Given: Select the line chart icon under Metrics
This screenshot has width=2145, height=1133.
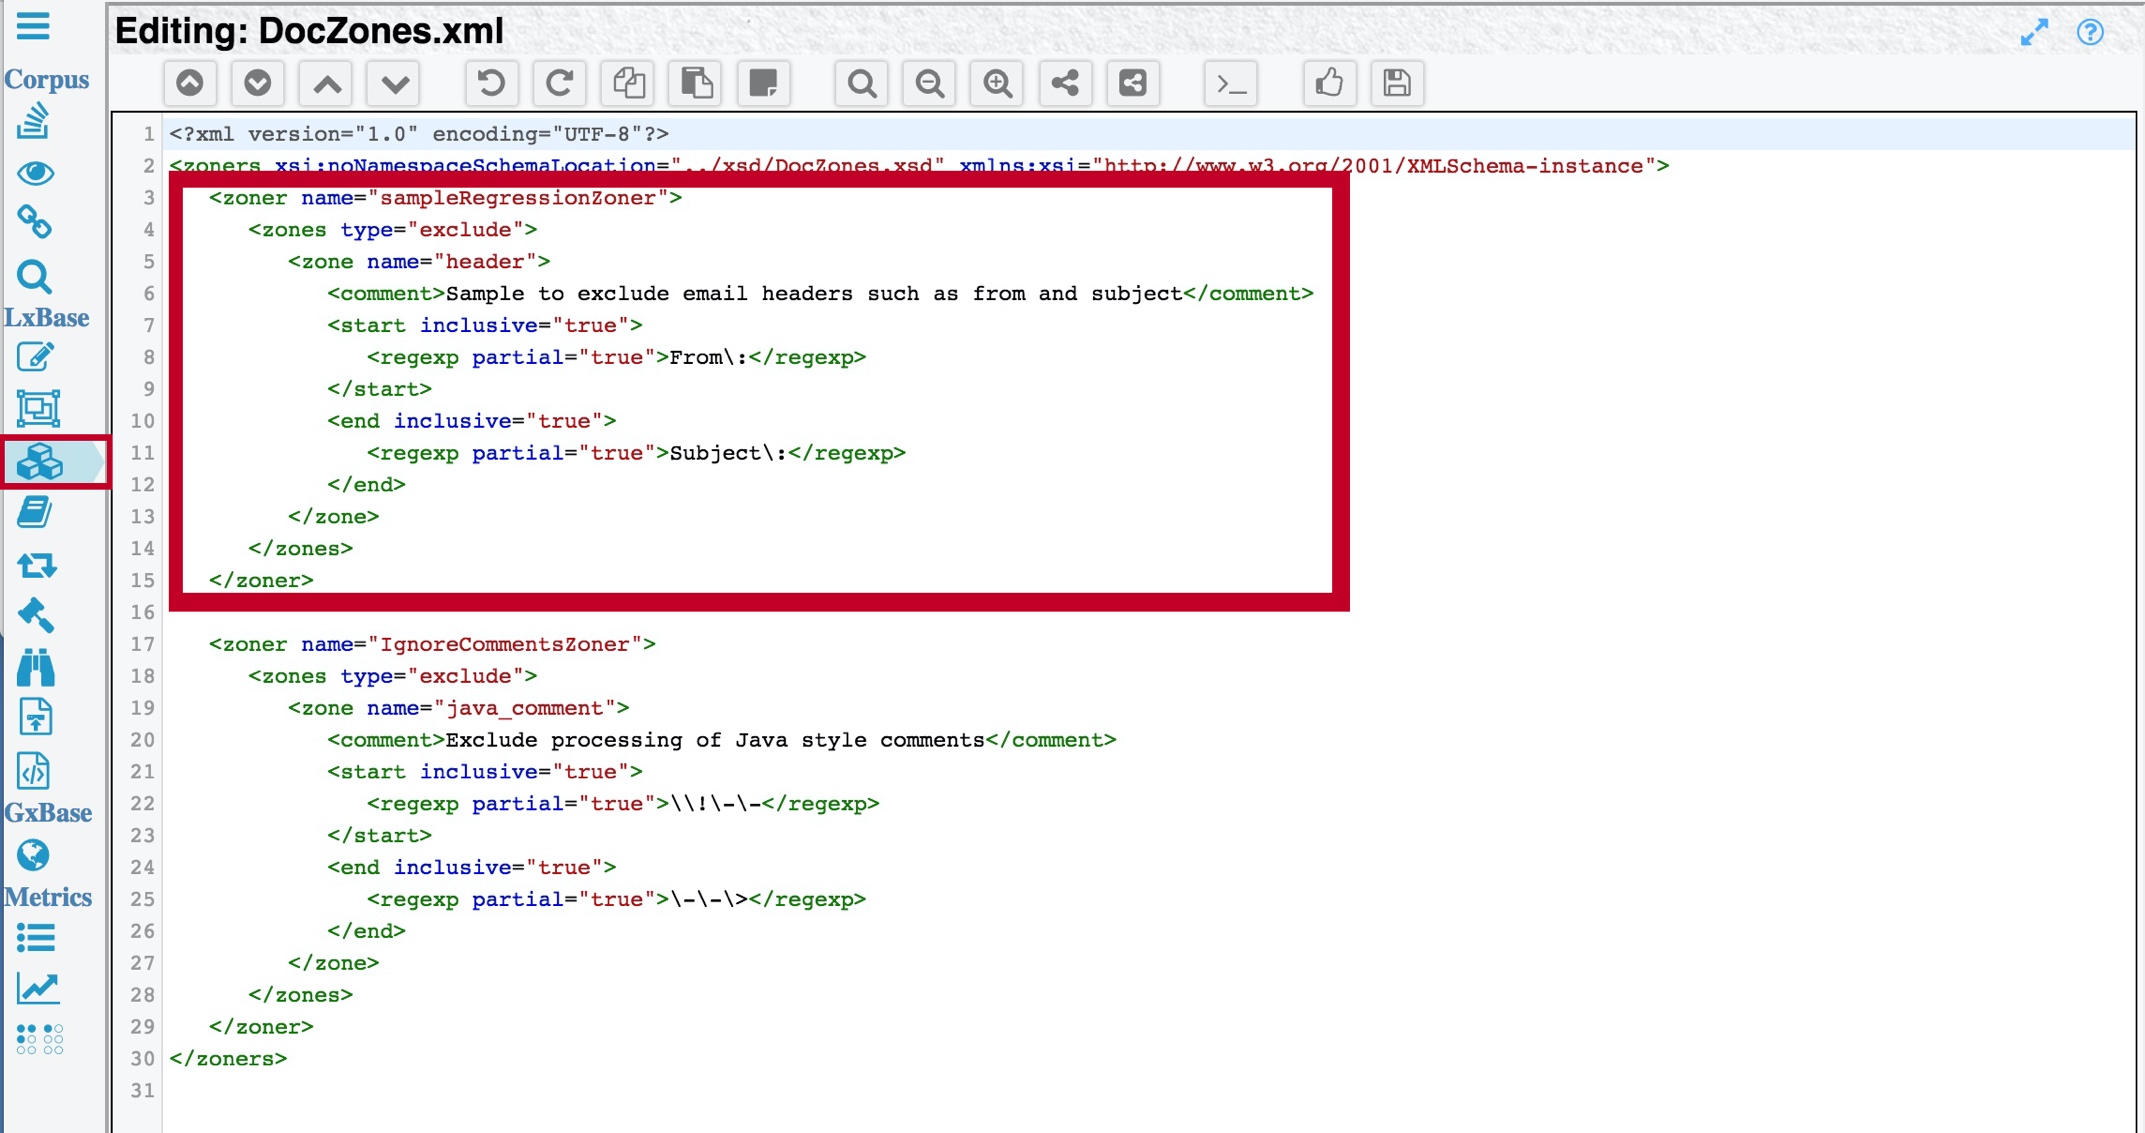Looking at the screenshot, I should (x=36, y=988).
